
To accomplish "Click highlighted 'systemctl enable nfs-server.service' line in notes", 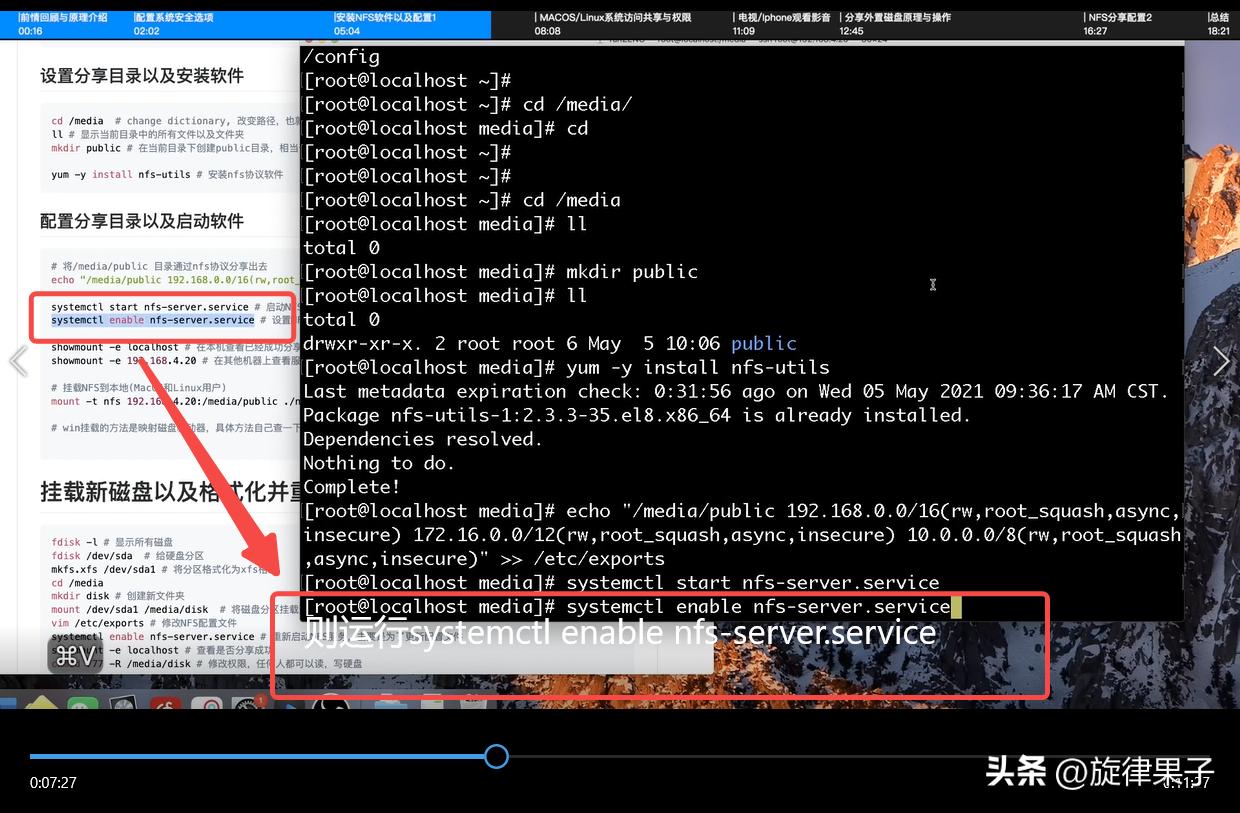I will coord(153,320).
